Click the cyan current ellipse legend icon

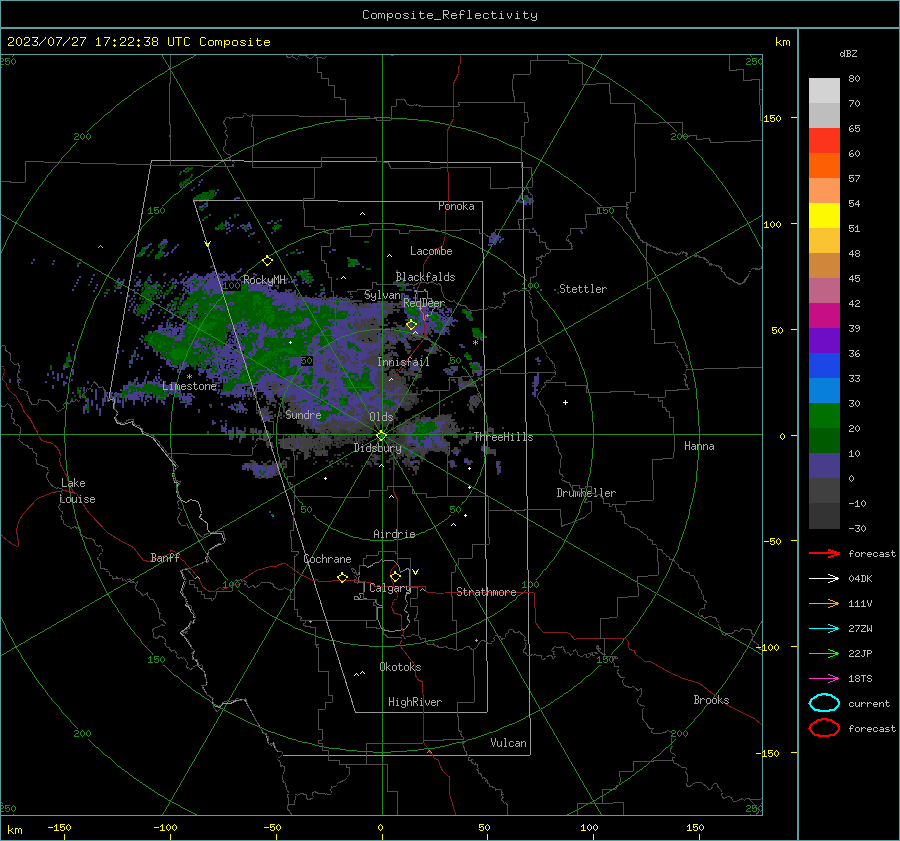click(x=824, y=703)
